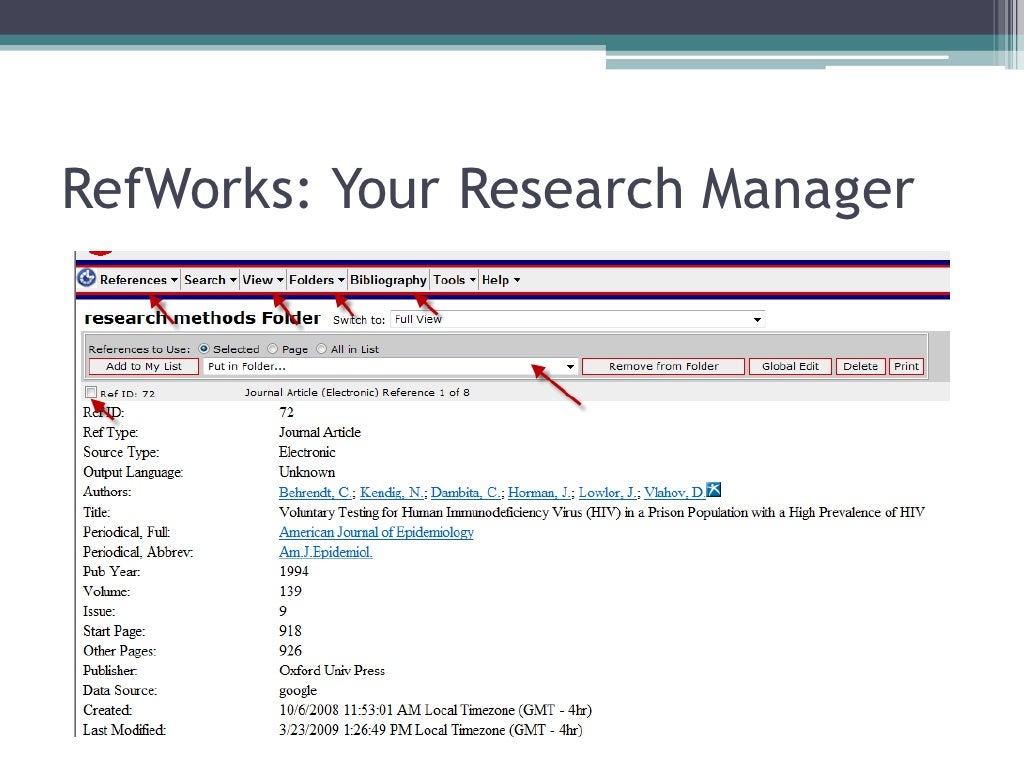Click the Delete button
This screenshot has width=1024, height=768.
(x=861, y=366)
